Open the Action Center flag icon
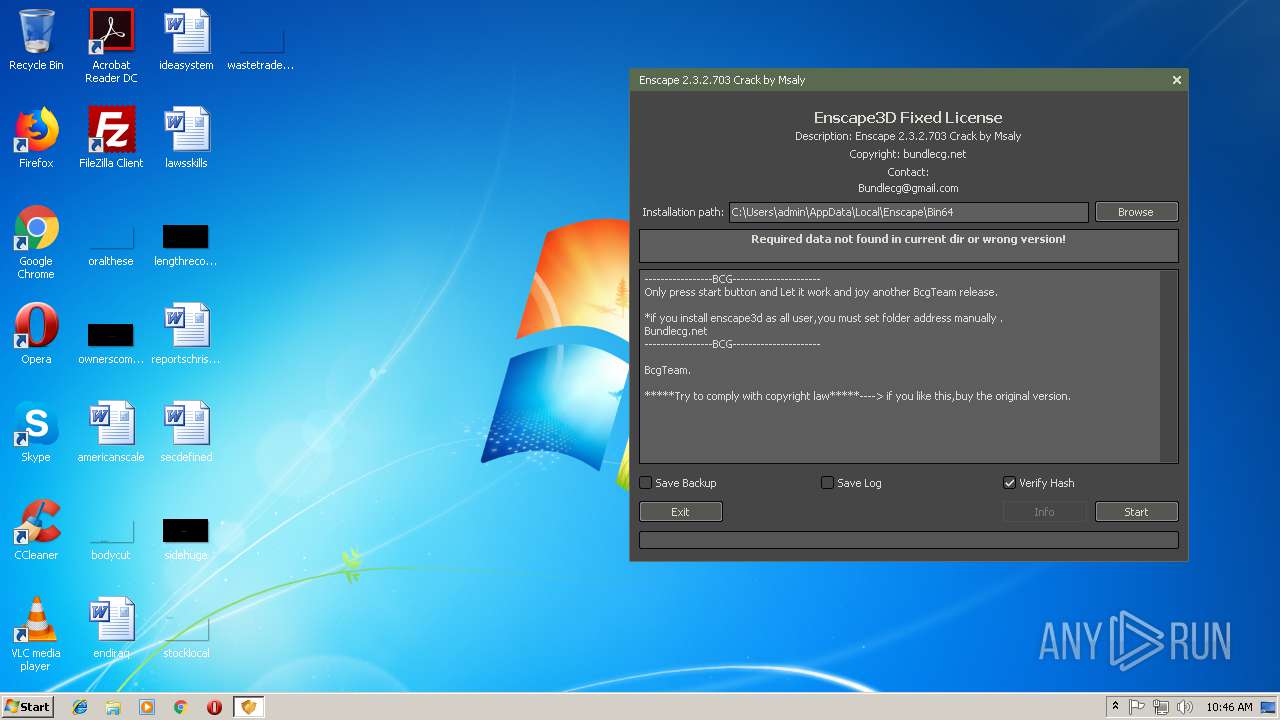The image size is (1280, 720). [1137, 707]
